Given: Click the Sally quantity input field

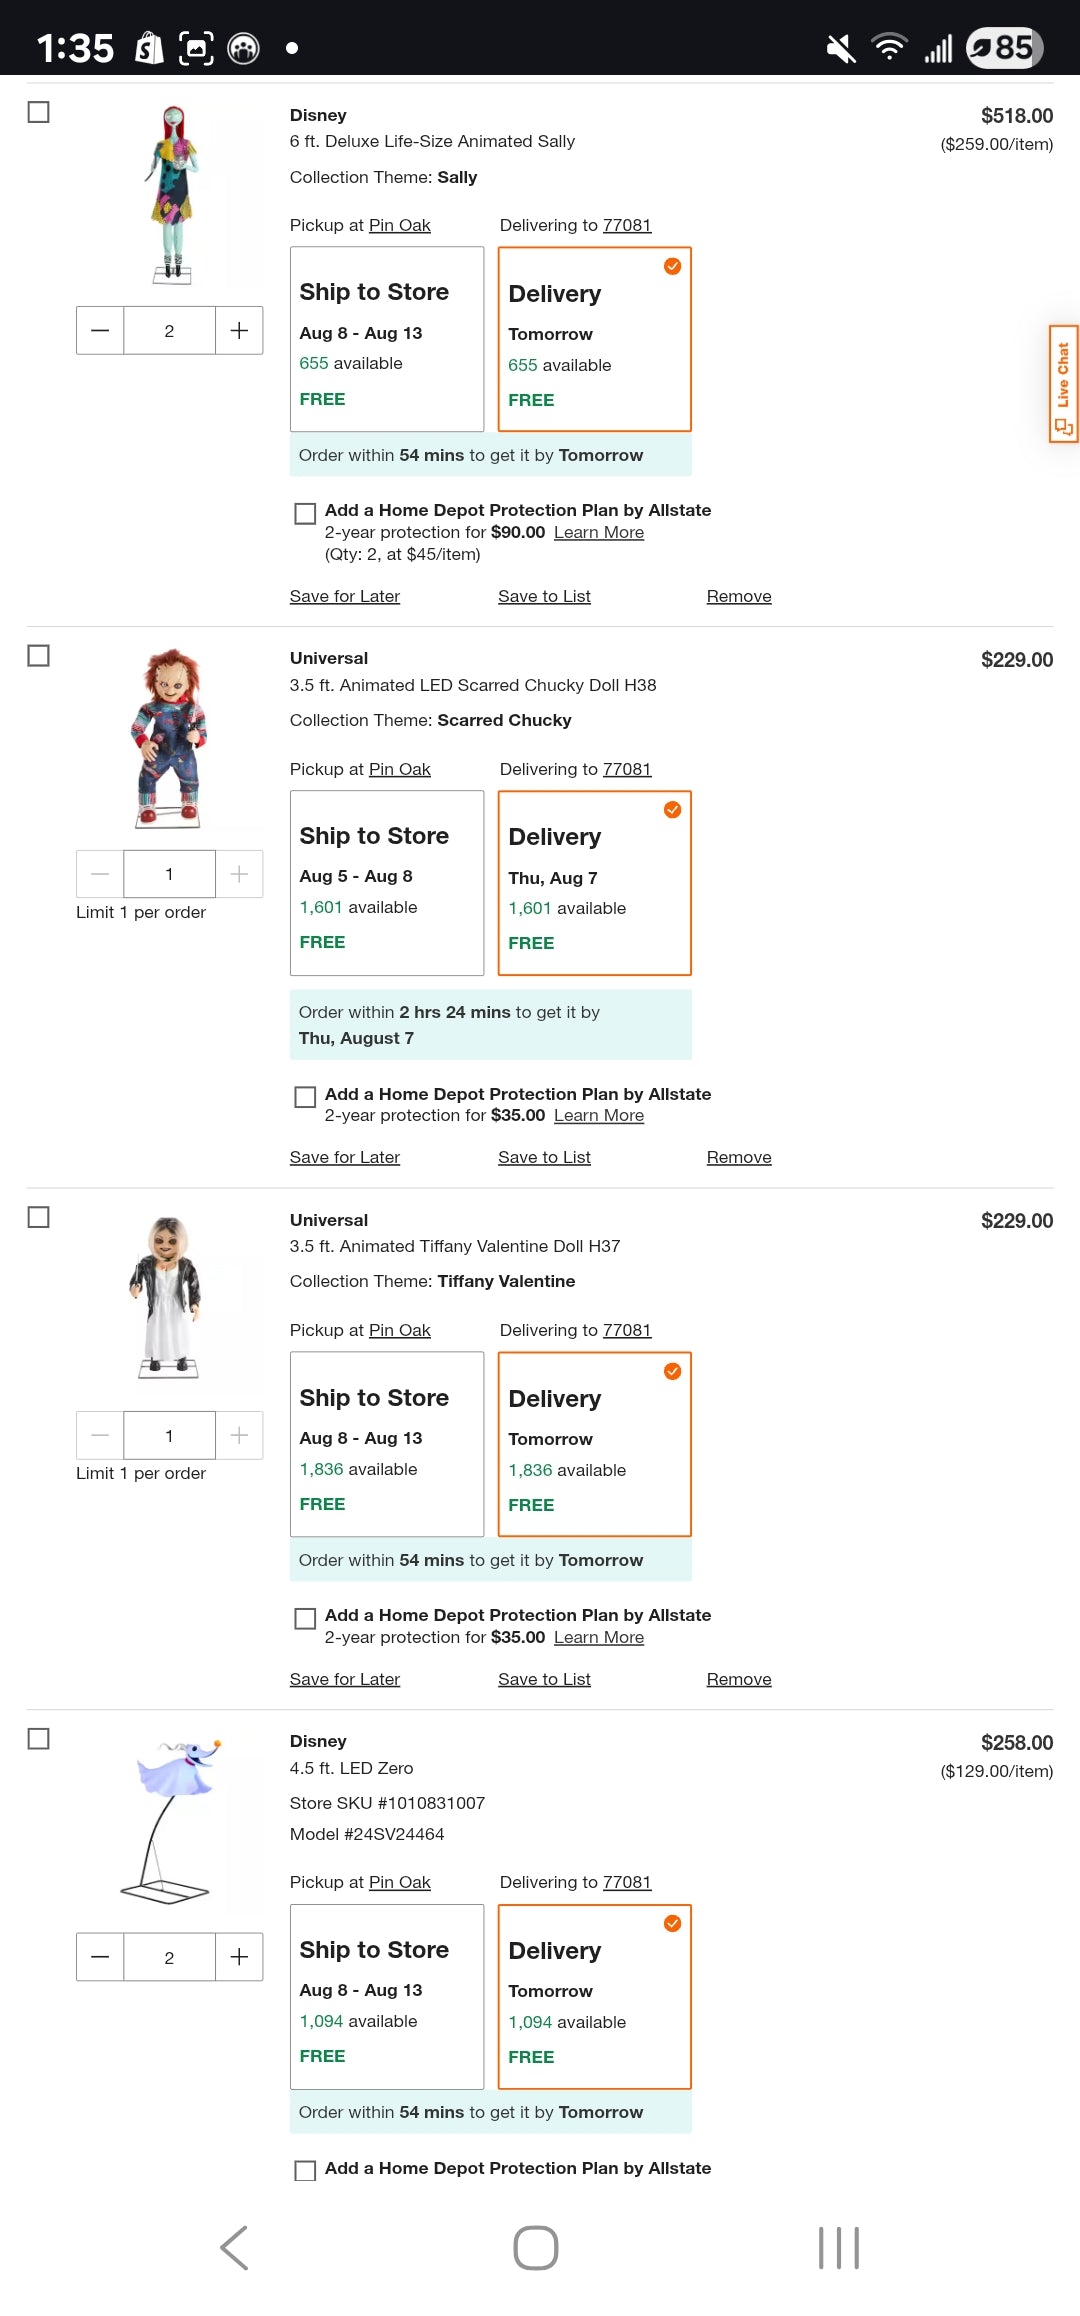Looking at the screenshot, I should (x=169, y=331).
